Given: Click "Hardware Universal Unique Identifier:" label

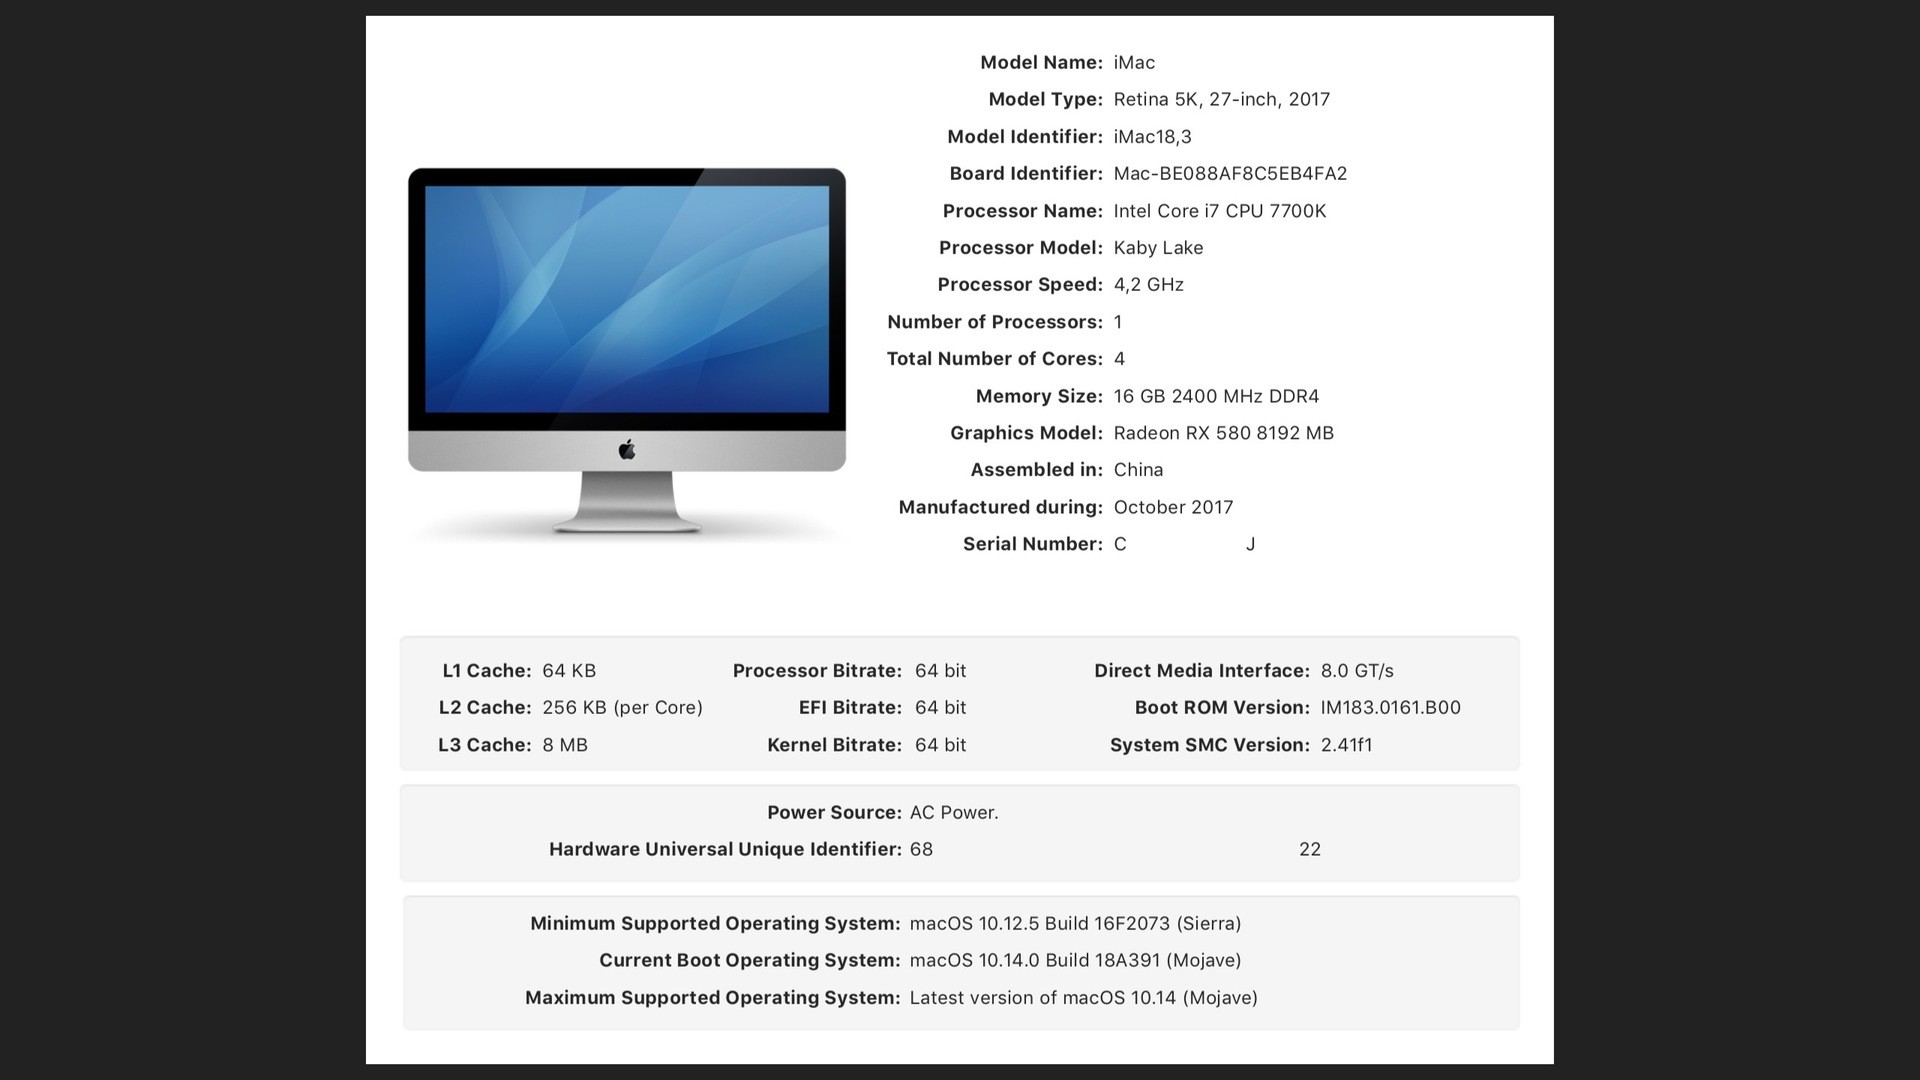Looking at the screenshot, I should point(725,850).
